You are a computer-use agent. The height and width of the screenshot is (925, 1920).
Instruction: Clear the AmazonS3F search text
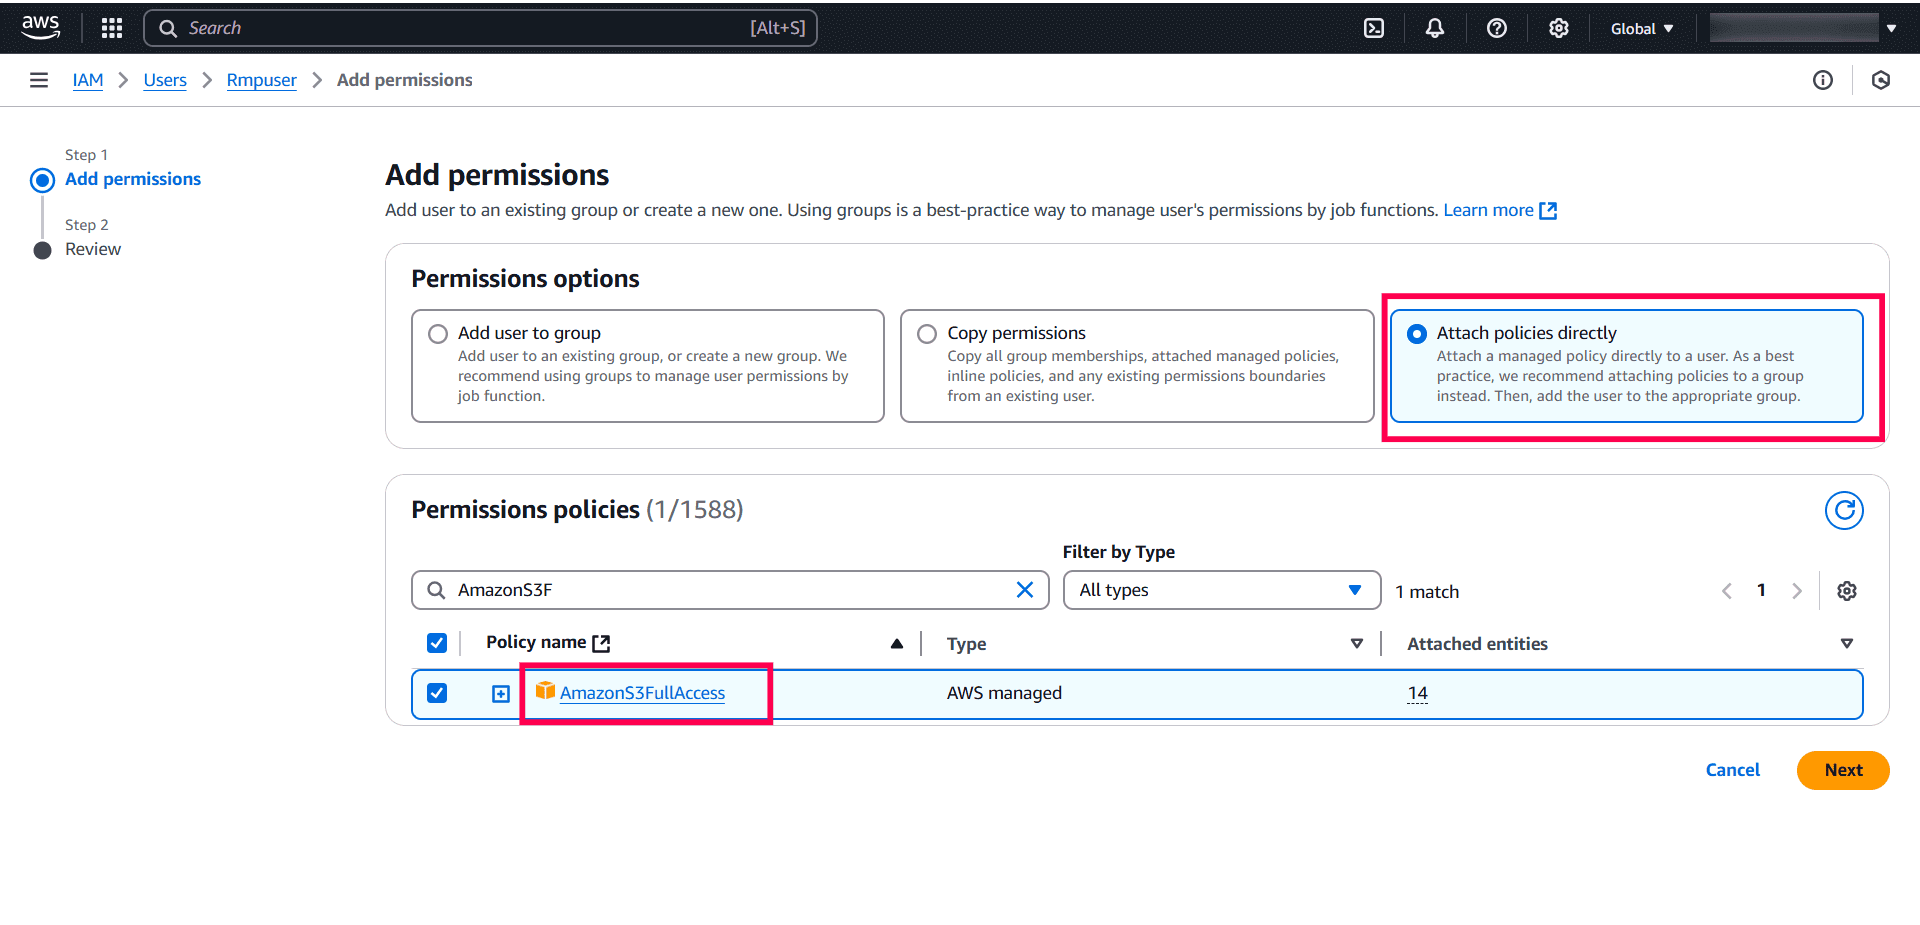coord(1025,590)
